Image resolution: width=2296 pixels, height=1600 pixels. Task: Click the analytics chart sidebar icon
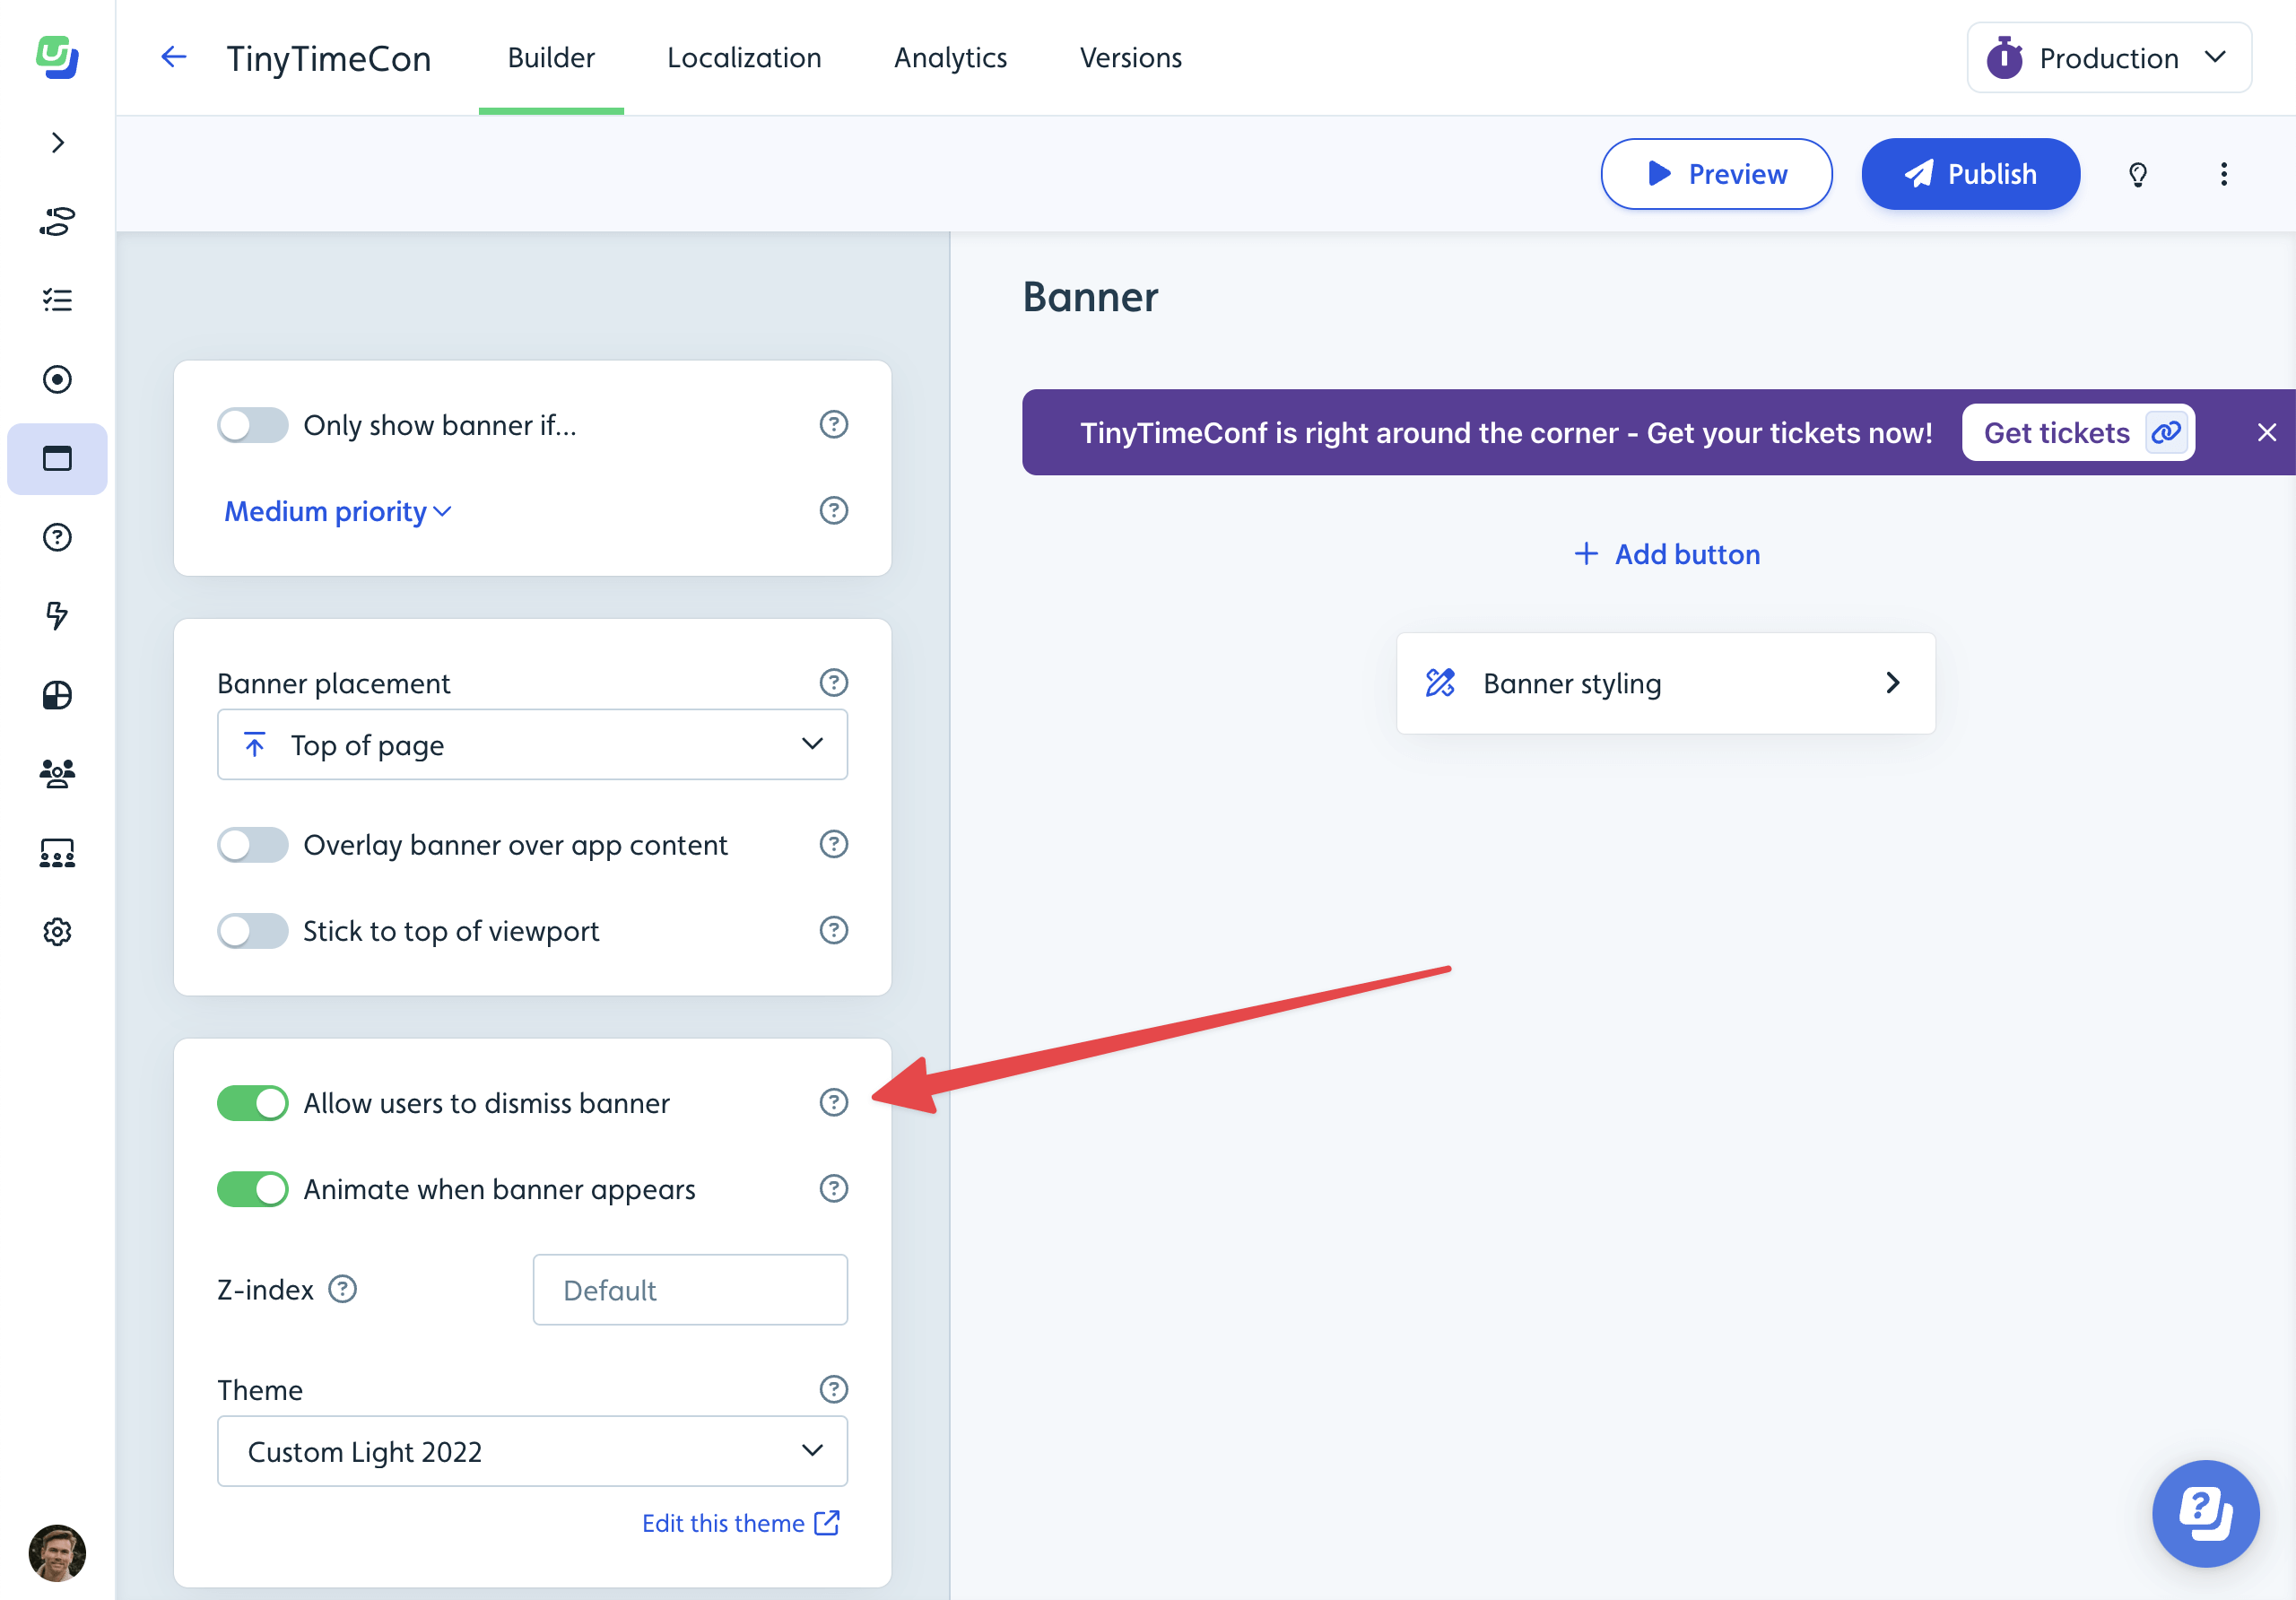57,692
